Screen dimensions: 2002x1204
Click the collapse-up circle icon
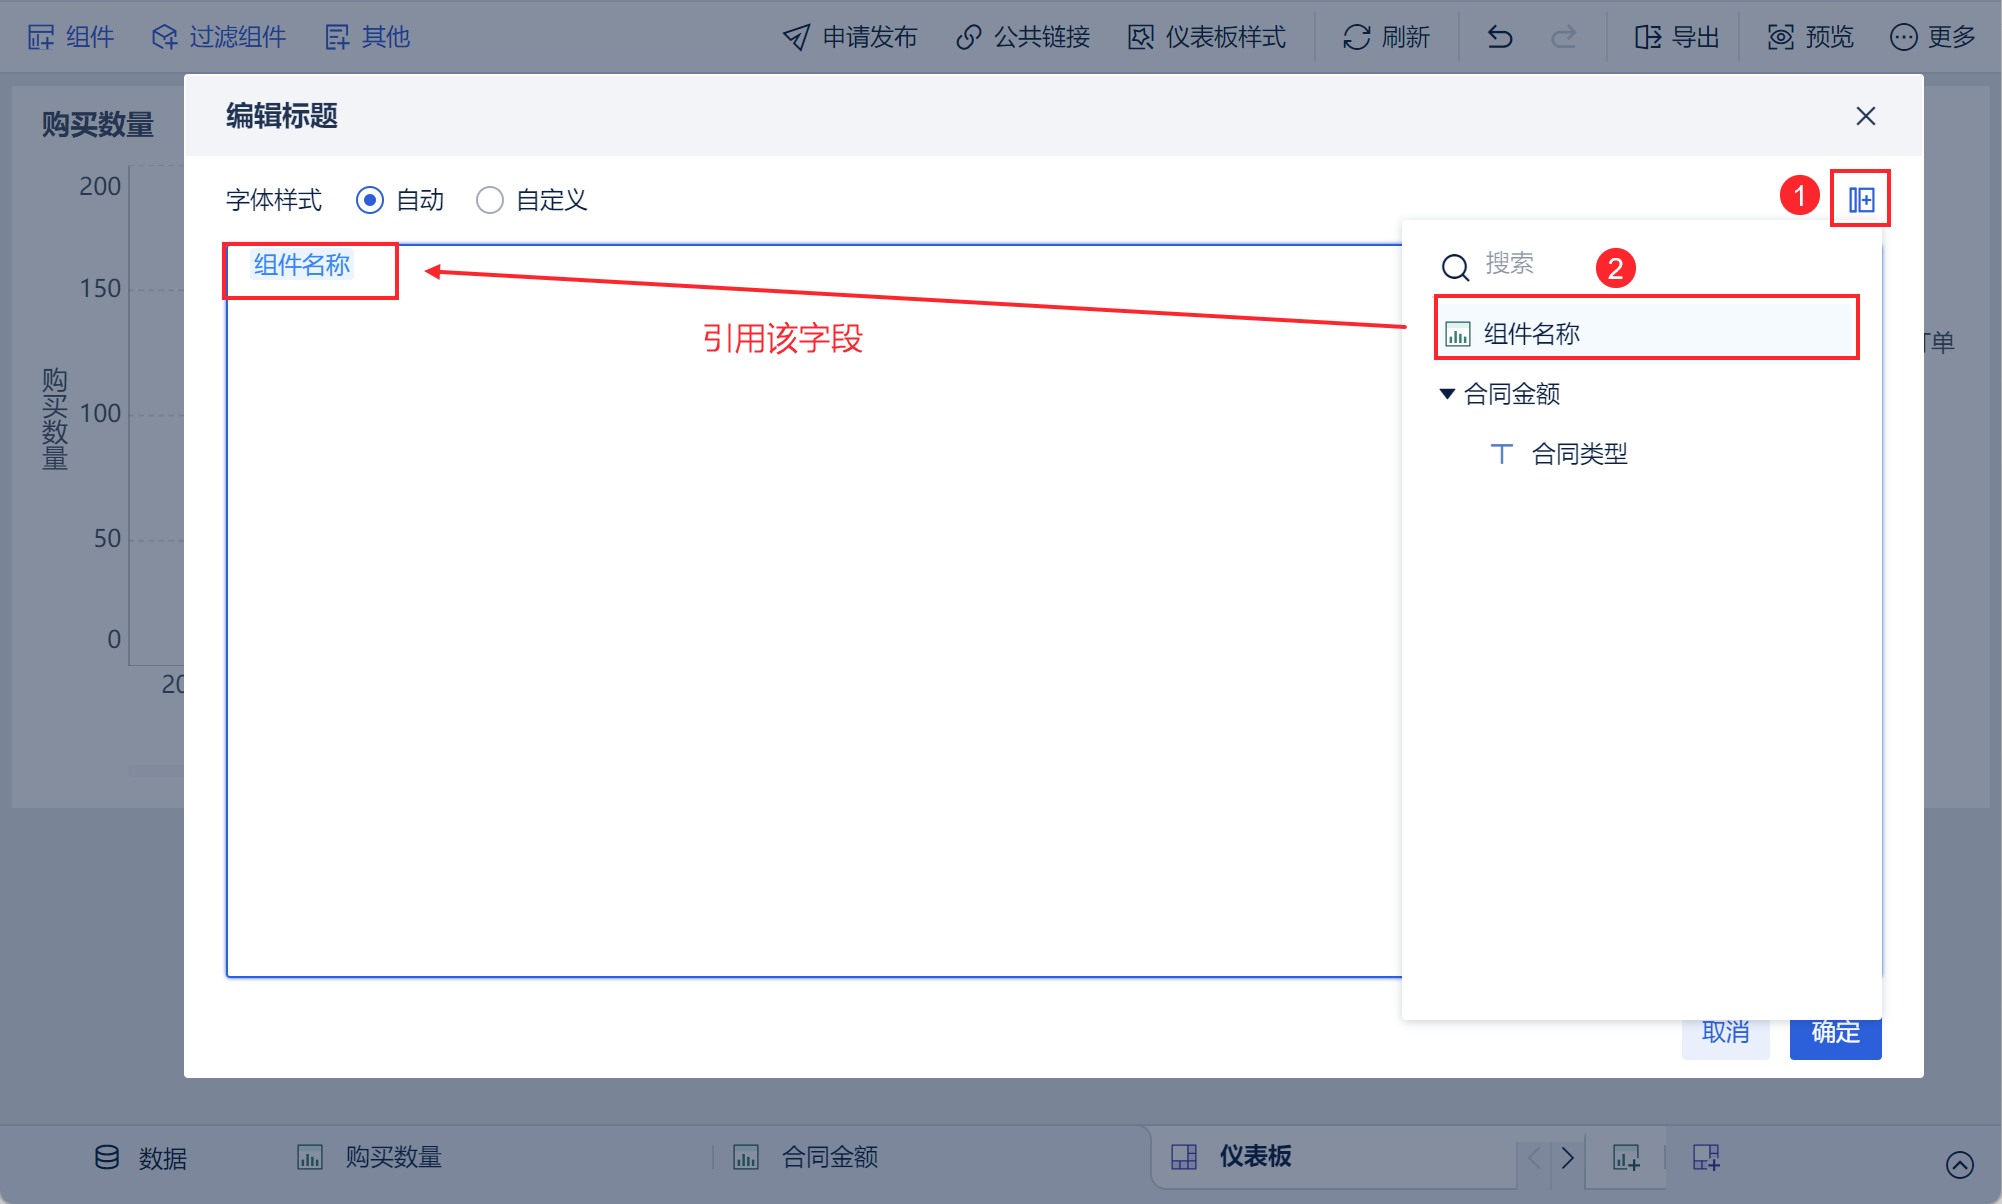point(1959,1165)
